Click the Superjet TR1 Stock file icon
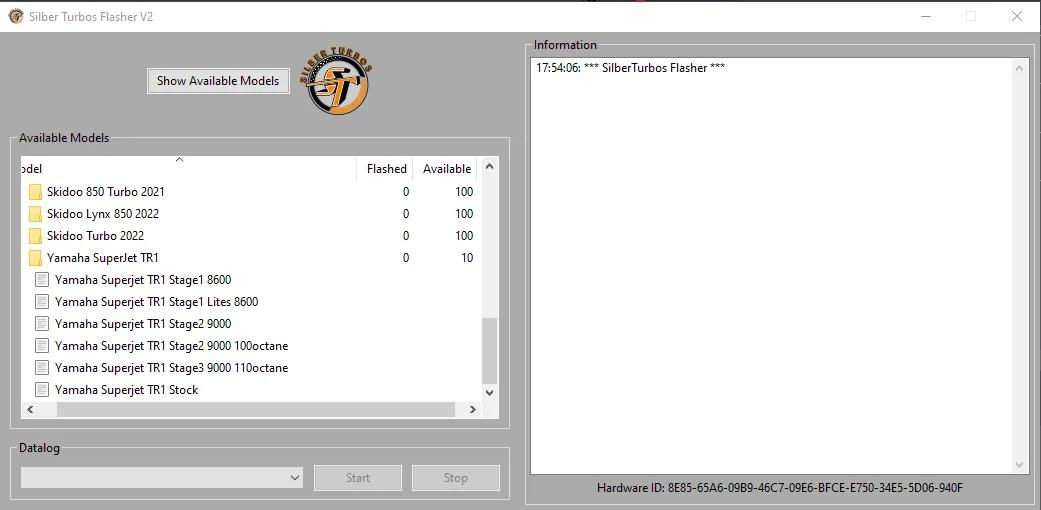Screen dimensions: 1041x510 pos(42,390)
